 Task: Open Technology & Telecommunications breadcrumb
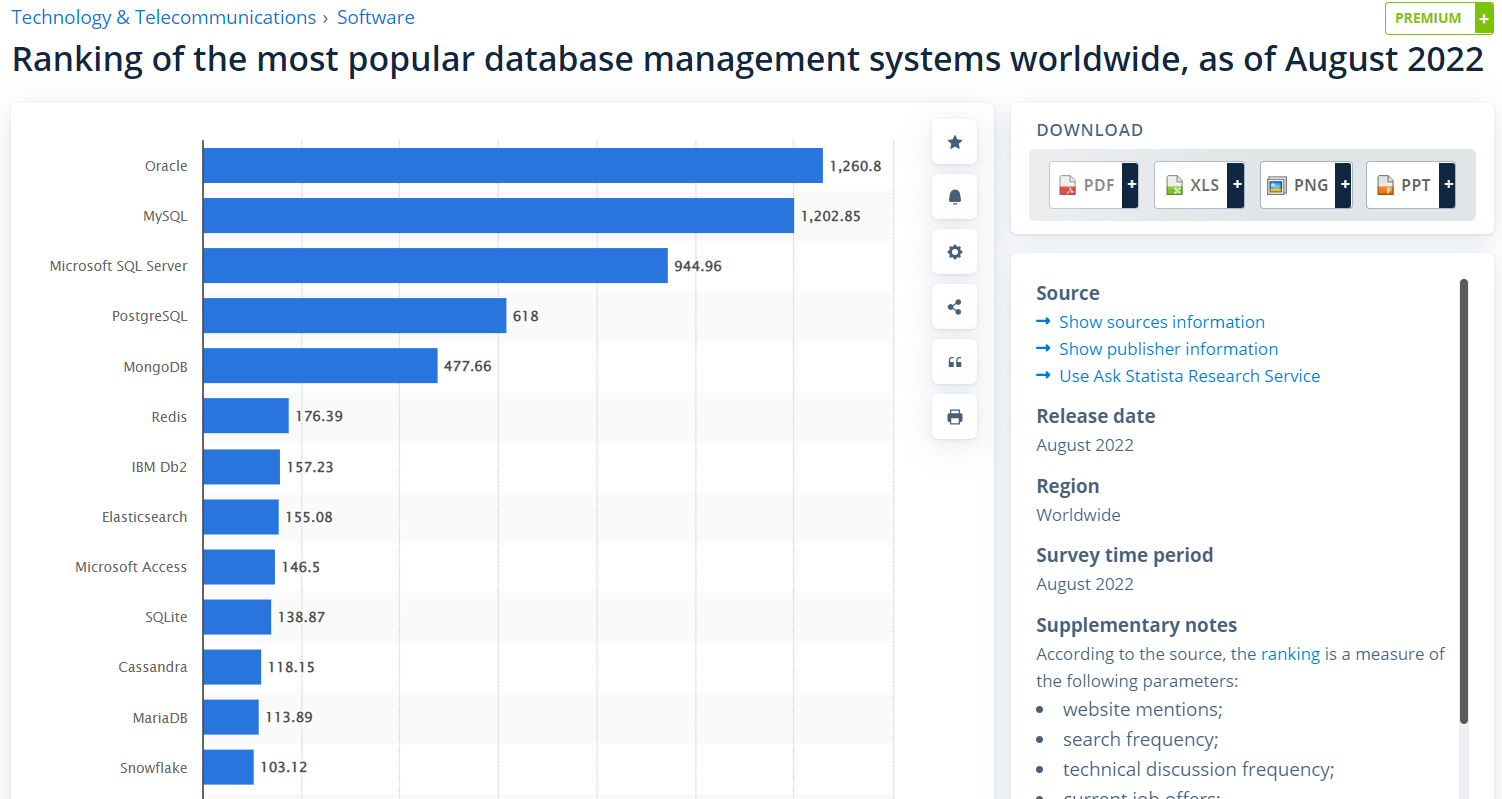tap(164, 17)
